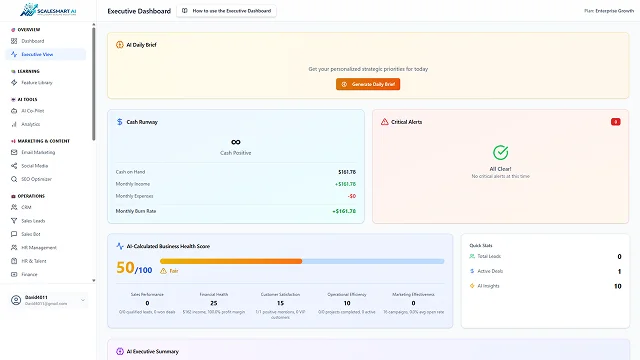Click Plan: Enterprise Growth label
Viewport: 640px width, 360px height.
pos(609,11)
